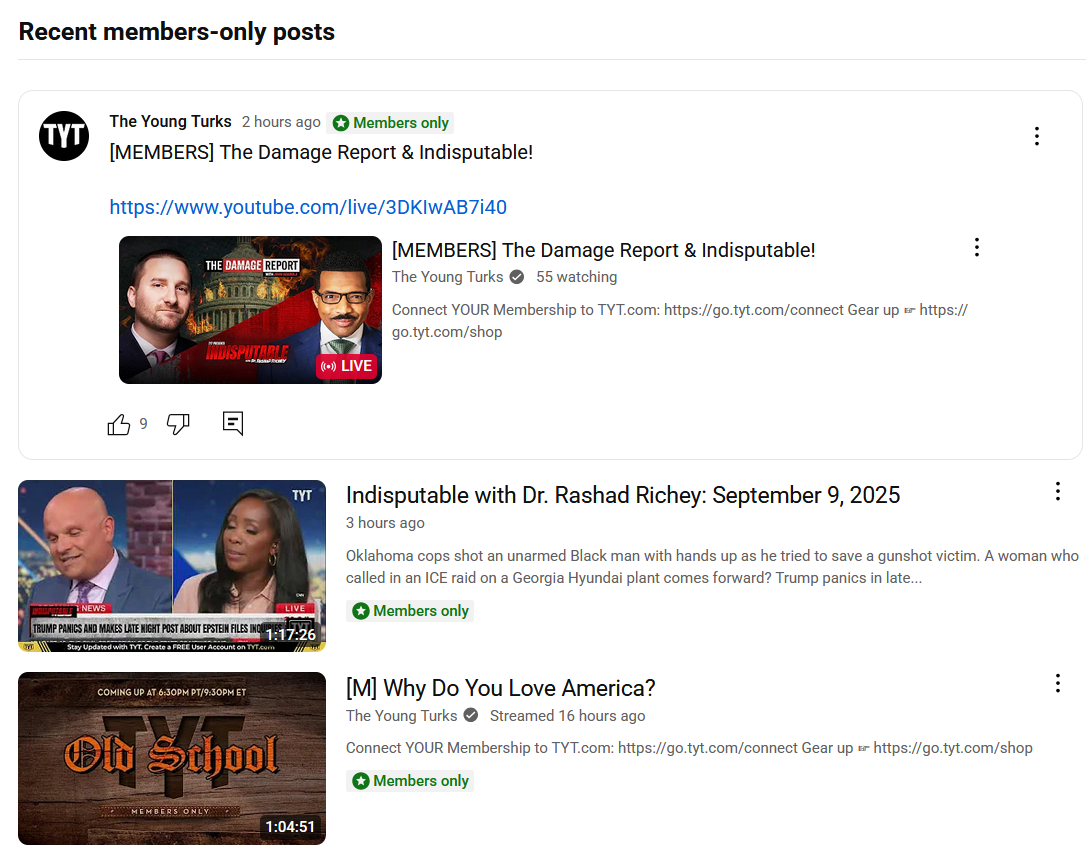Click the like count 9
Screen dimensions: 1086x845
143,424
